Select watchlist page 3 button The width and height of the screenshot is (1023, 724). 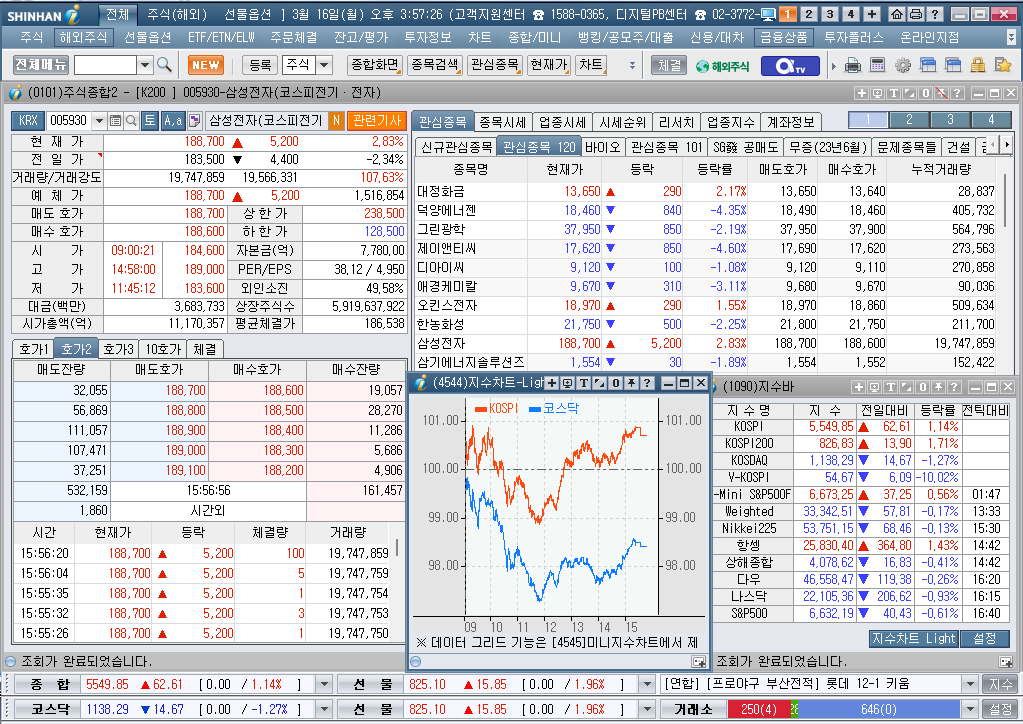[x=950, y=120]
